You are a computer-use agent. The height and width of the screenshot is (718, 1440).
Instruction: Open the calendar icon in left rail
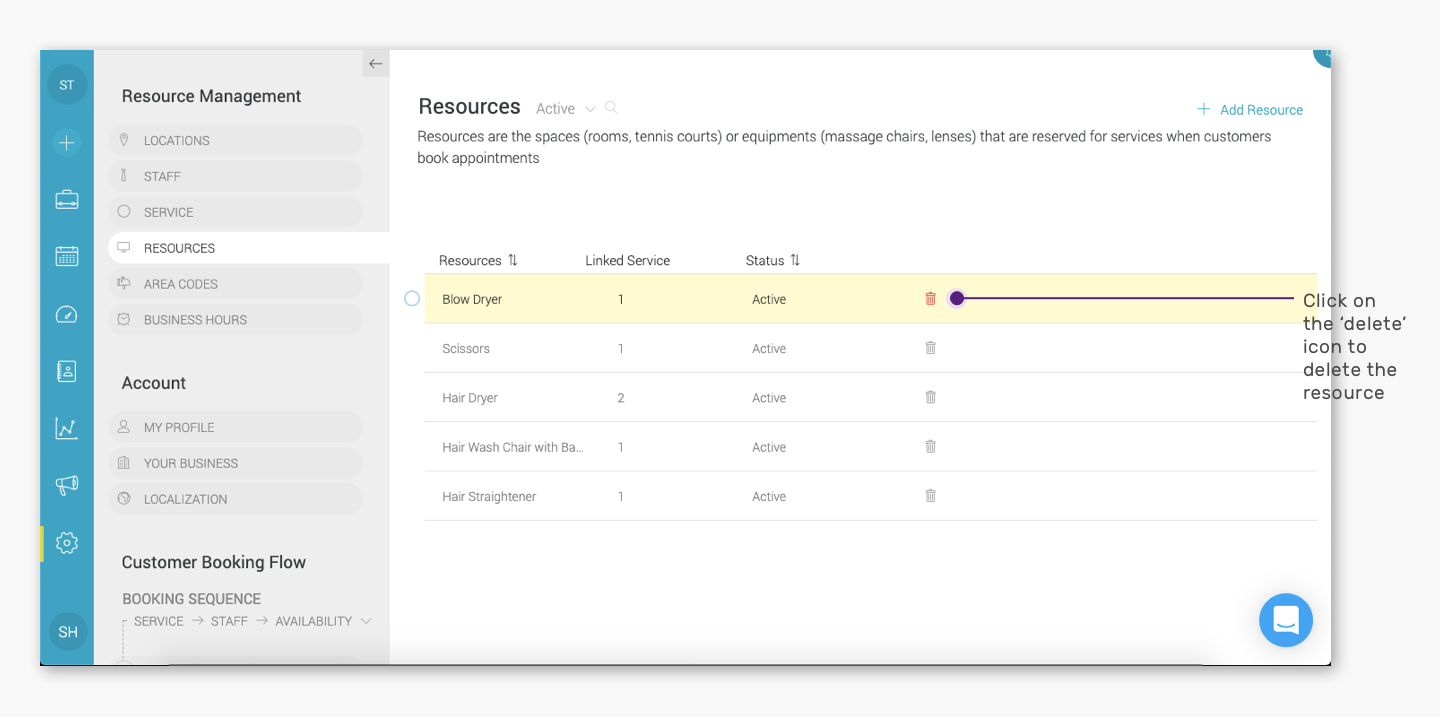point(67,256)
